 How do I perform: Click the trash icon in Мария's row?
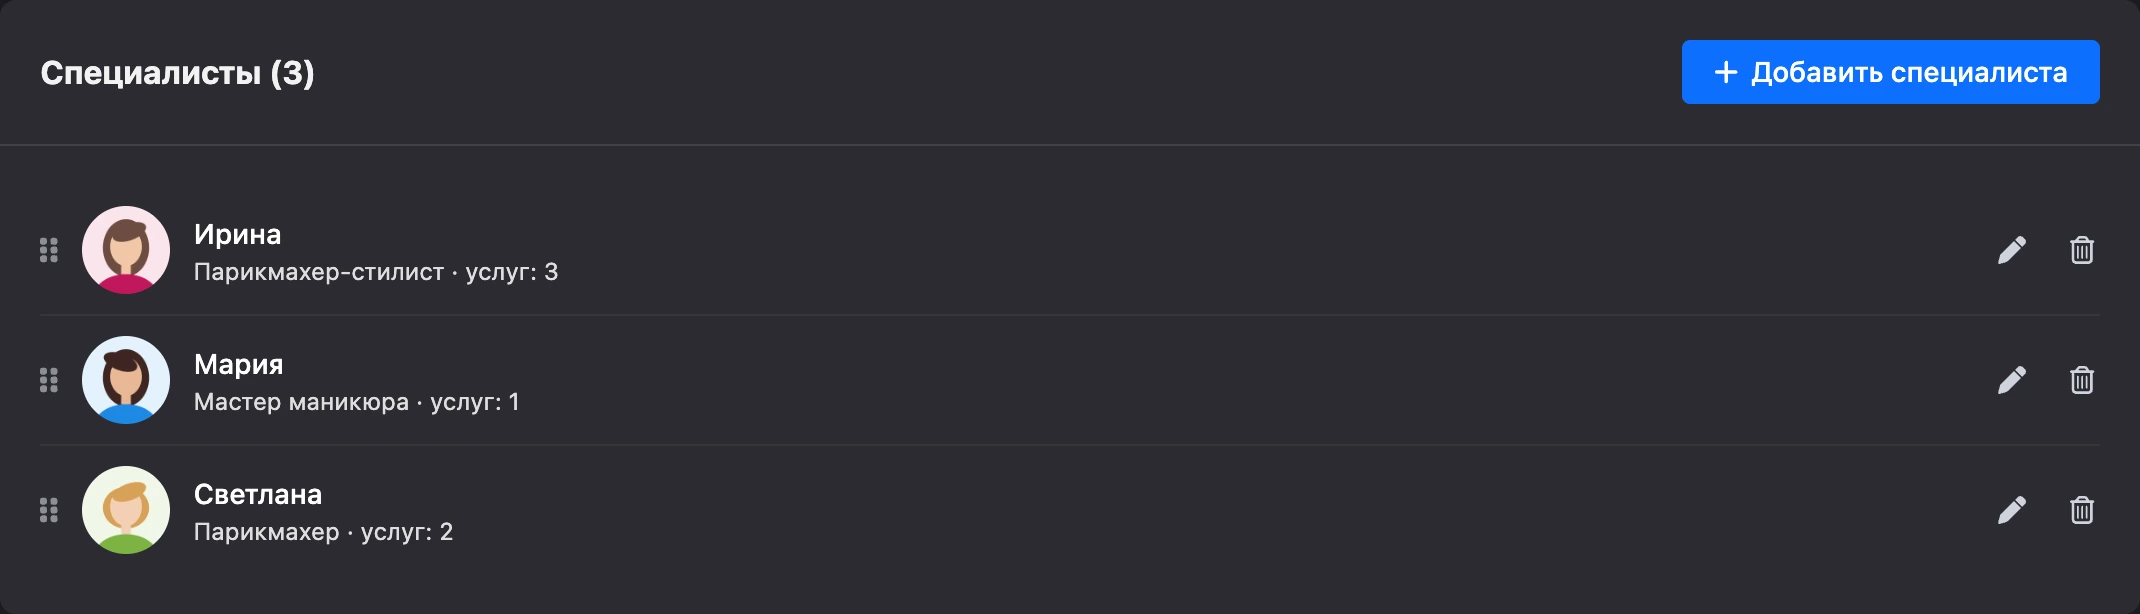(2081, 380)
